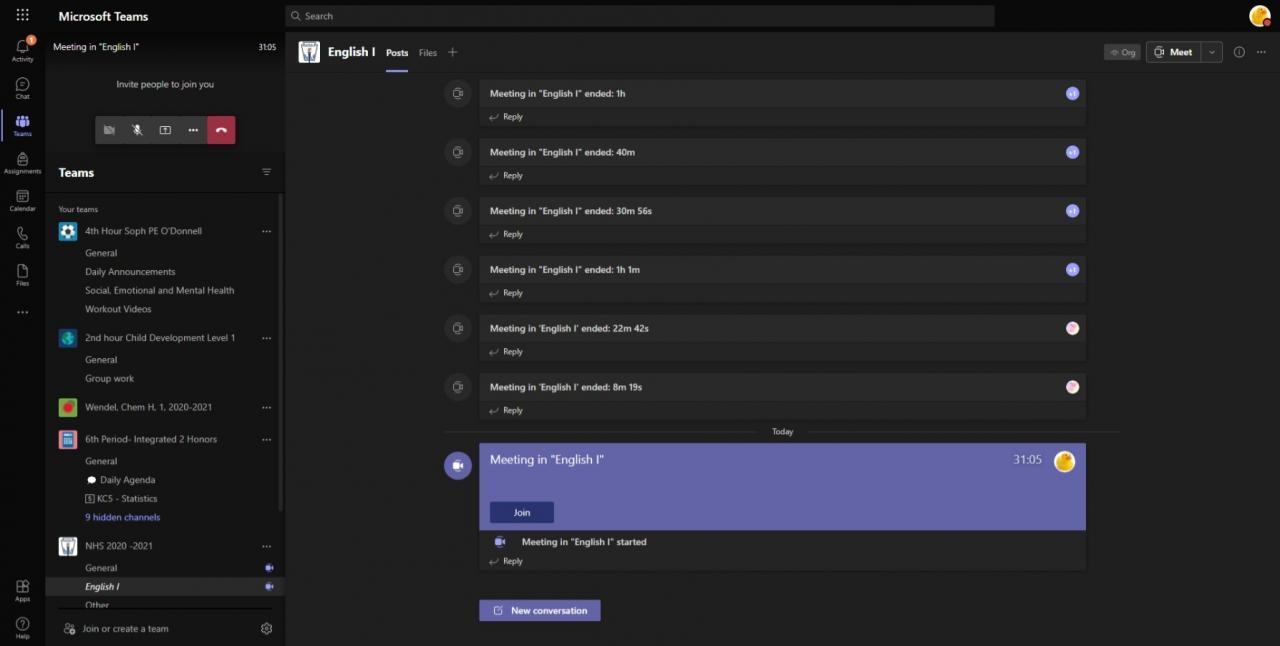Toggle microphone mute in mini meeting controls

(x=137, y=130)
